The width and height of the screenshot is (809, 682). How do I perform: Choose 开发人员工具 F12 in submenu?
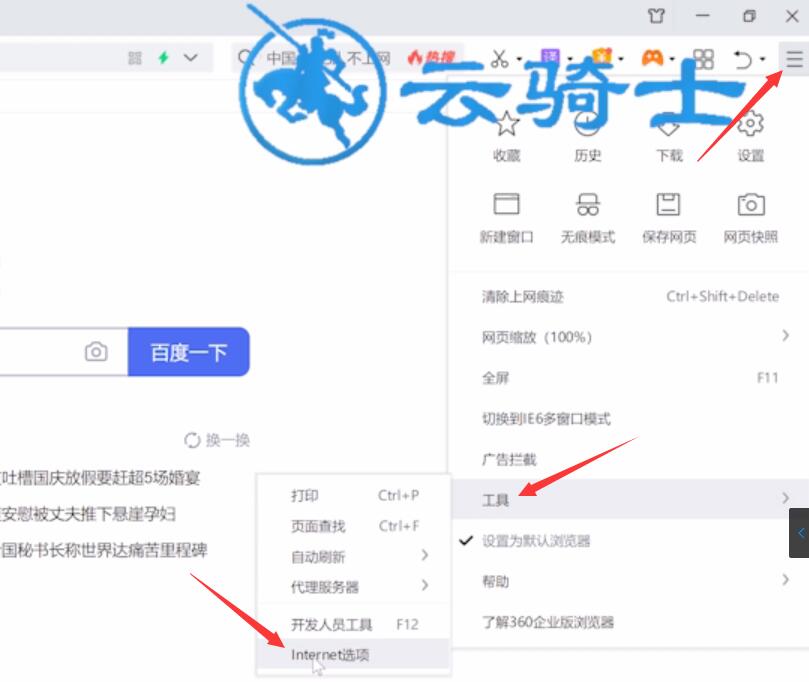point(354,624)
